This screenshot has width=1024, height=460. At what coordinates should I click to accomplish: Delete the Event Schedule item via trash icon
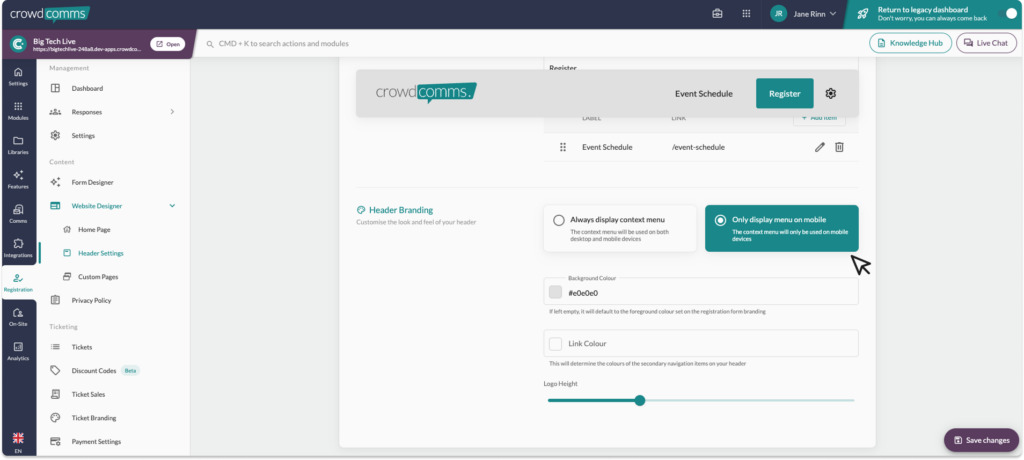coord(839,147)
